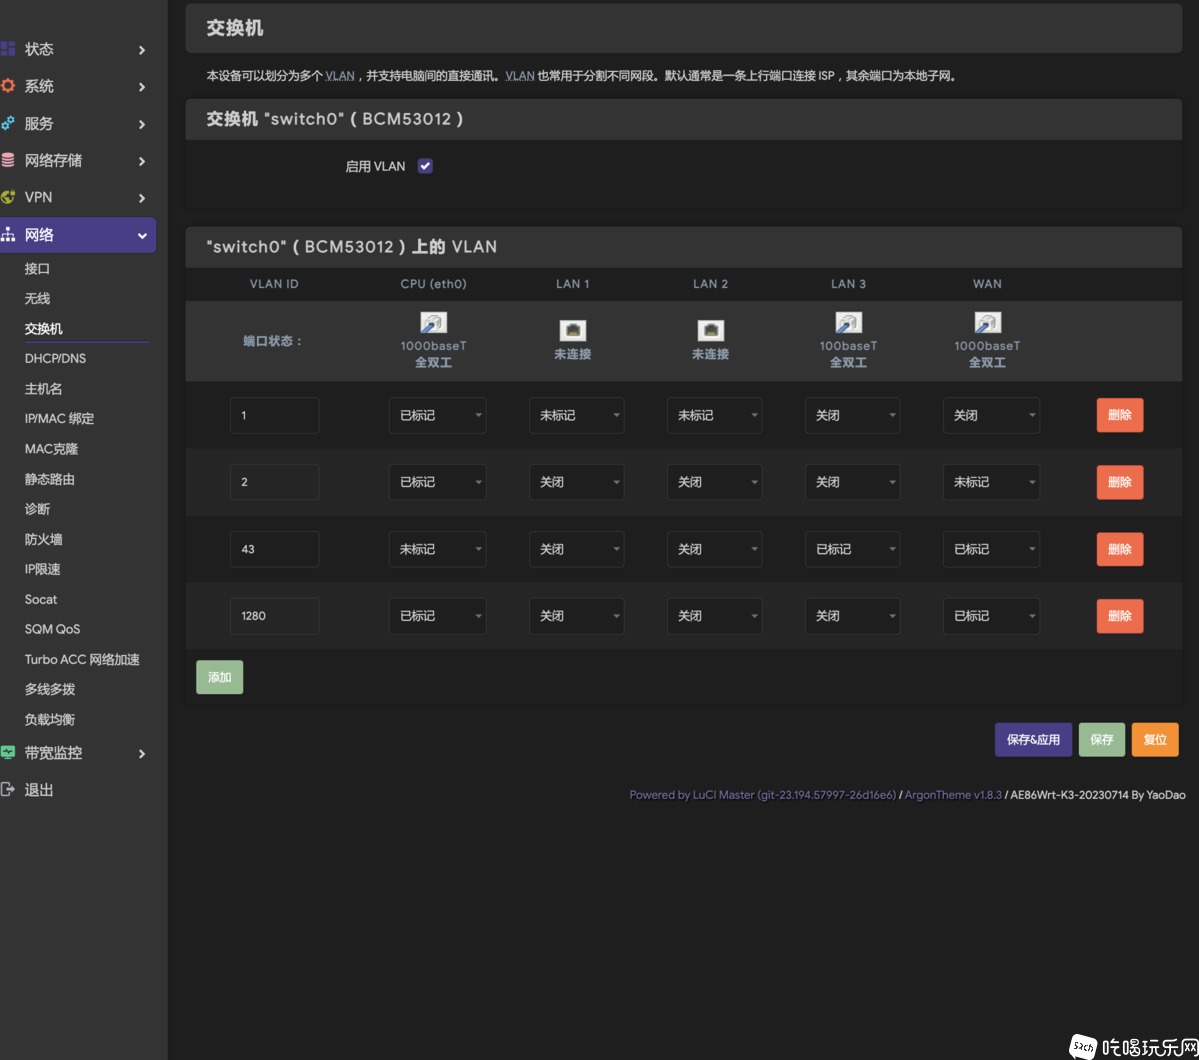
Task: Click the WAN port status icon
Action: (x=987, y=323)
